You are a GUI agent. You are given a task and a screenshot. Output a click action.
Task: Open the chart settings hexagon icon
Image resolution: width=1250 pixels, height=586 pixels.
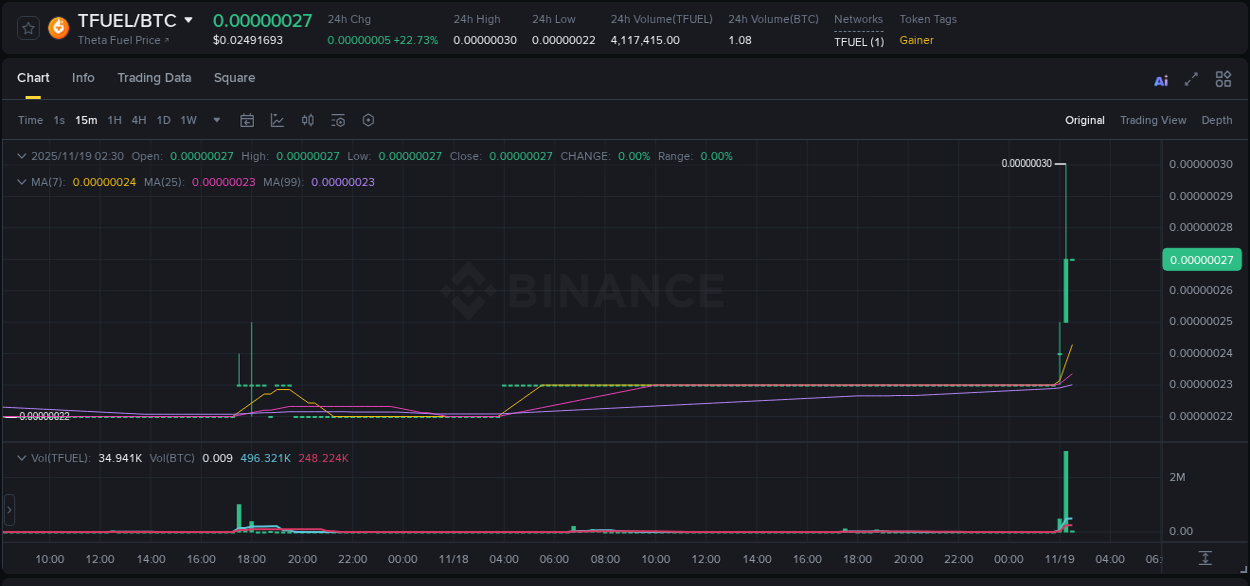368,119
